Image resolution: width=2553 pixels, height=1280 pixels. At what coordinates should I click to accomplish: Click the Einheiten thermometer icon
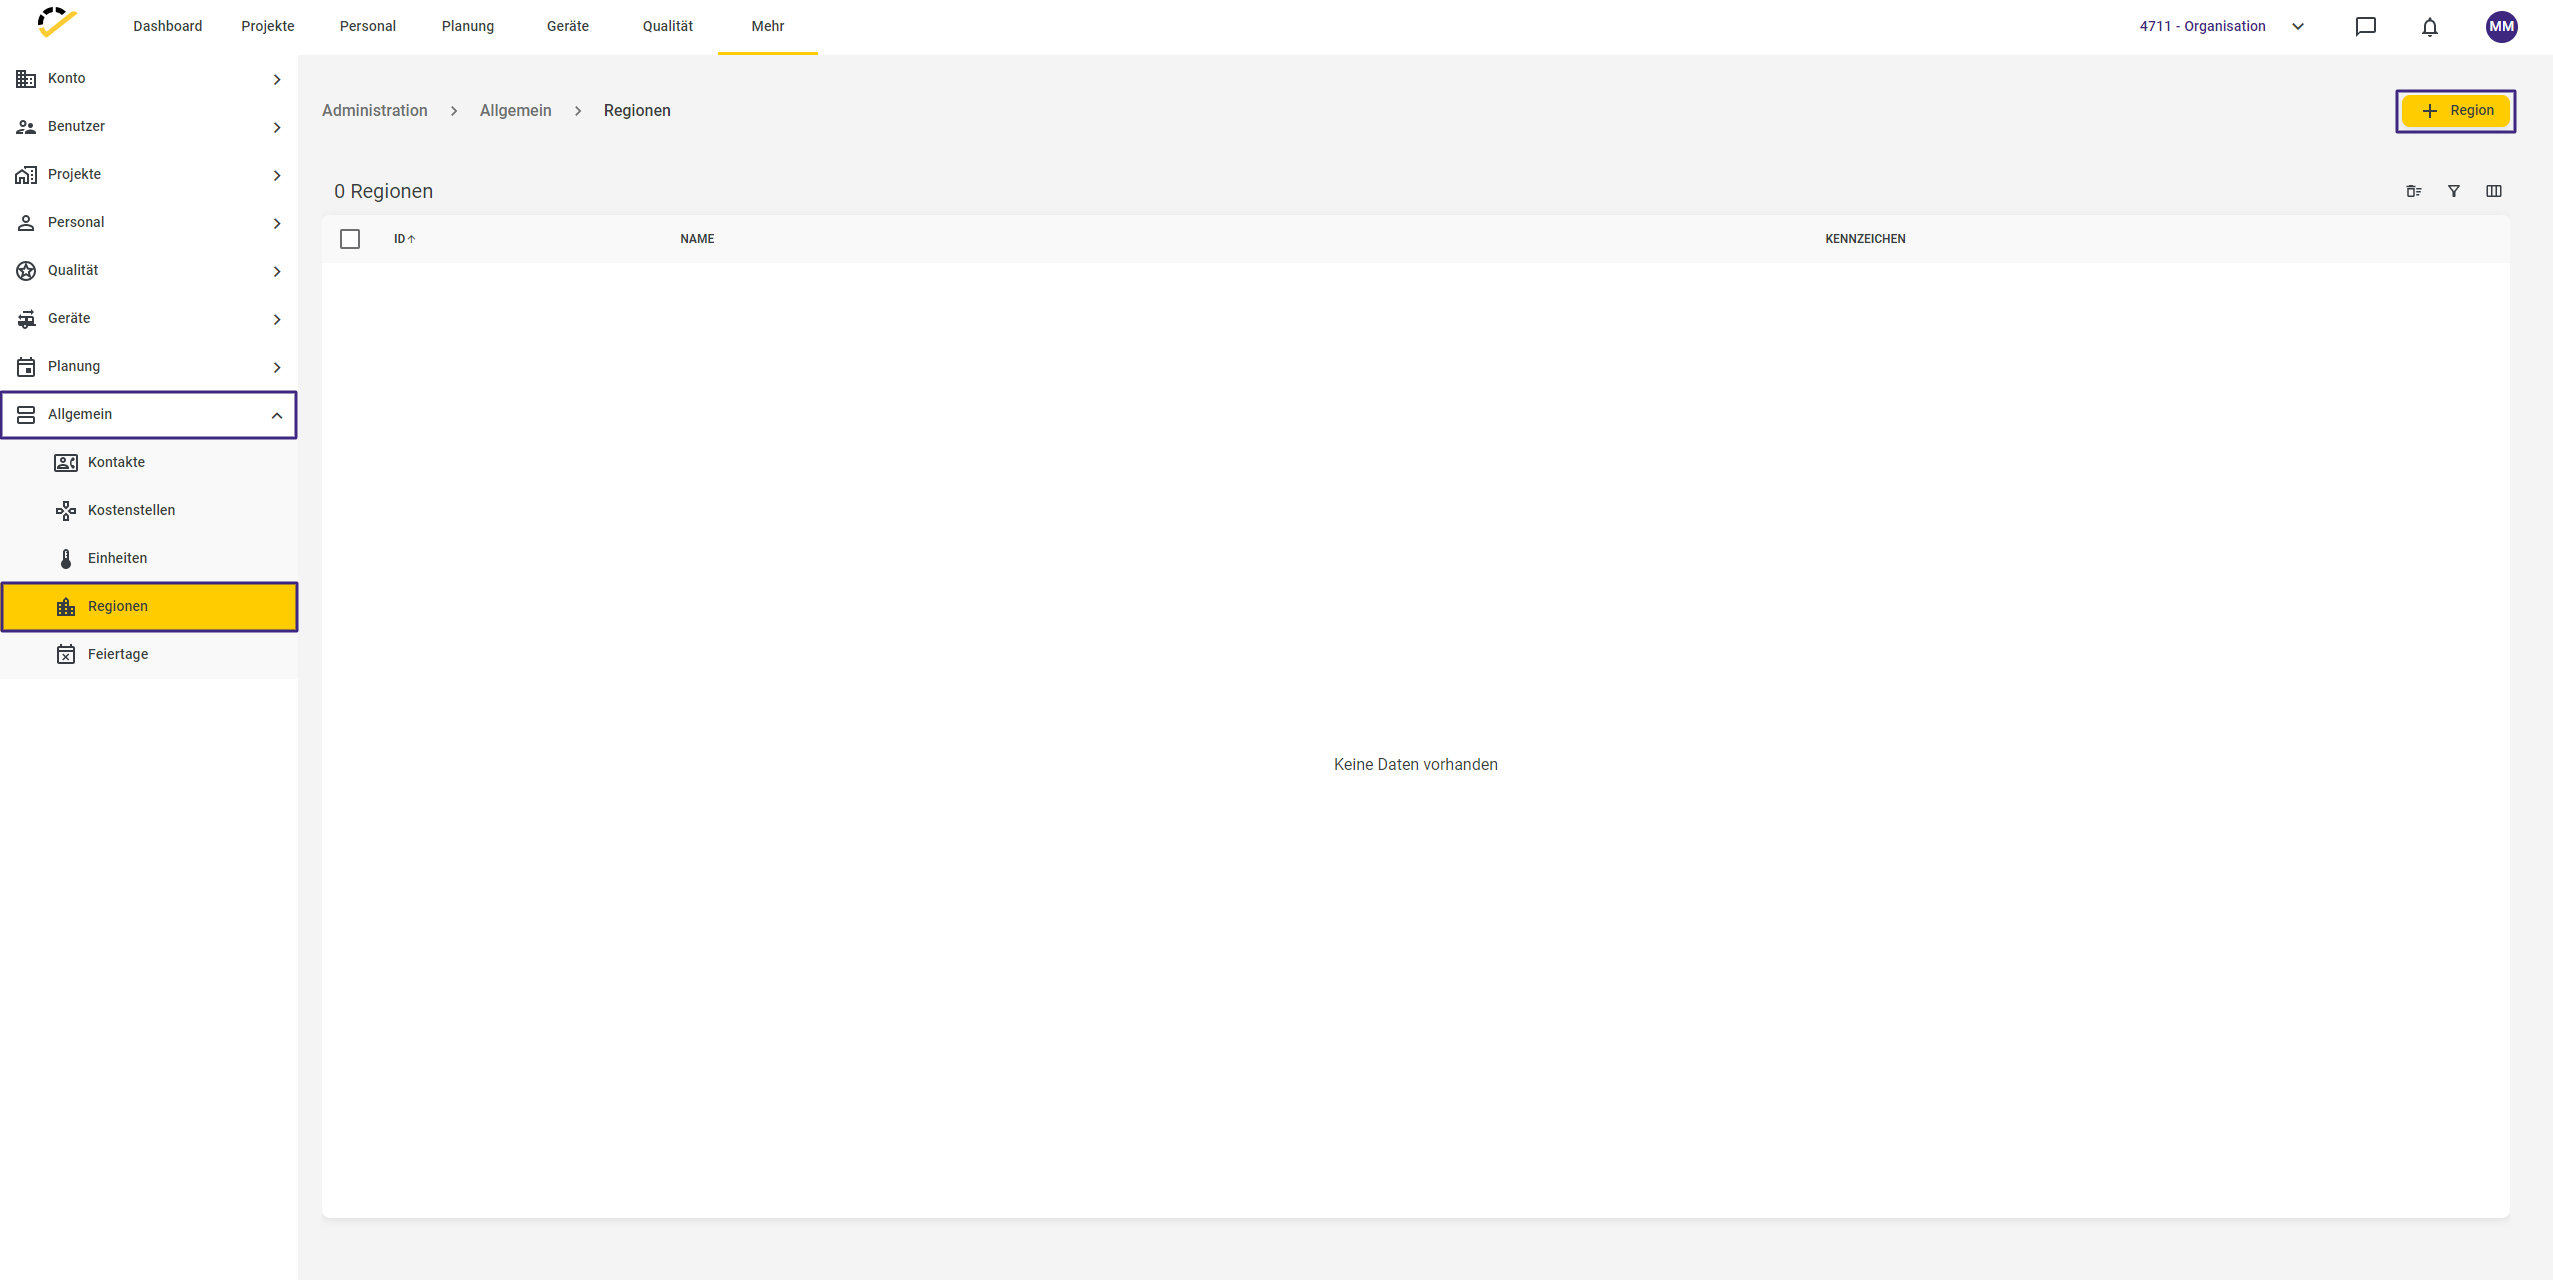(x=66, y=559)
